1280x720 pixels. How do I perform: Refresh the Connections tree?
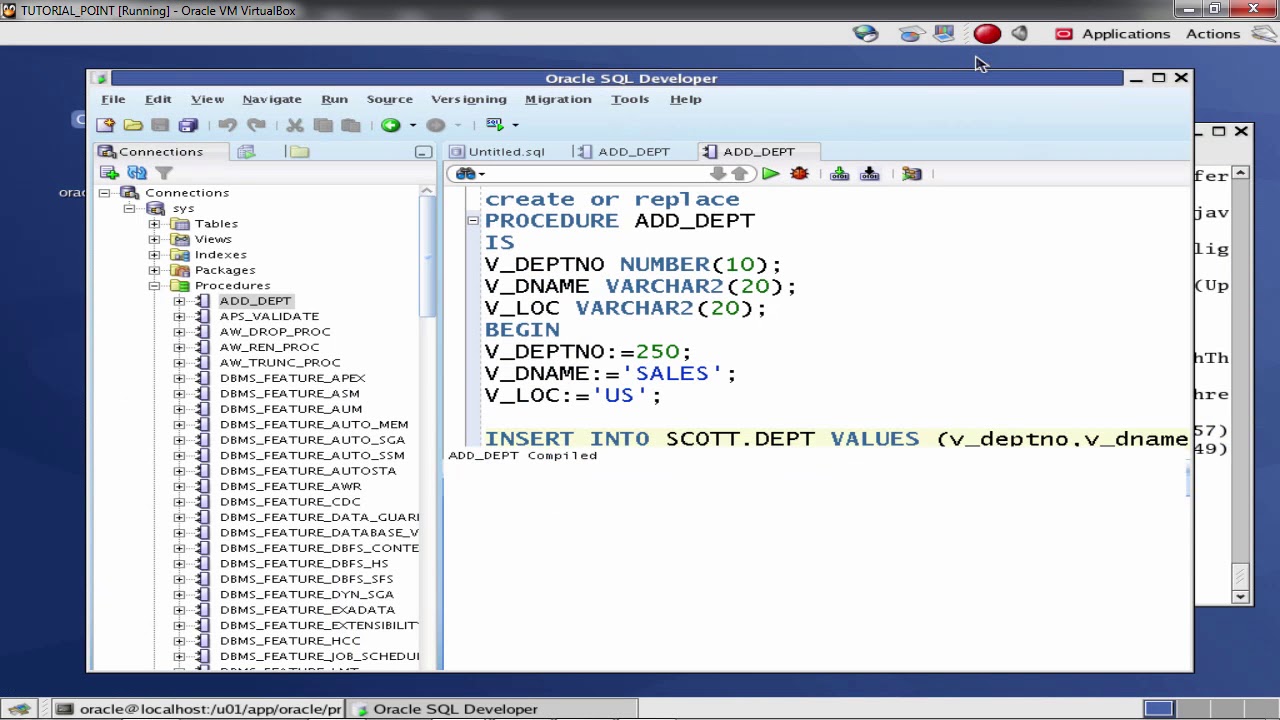pos(137,173)
